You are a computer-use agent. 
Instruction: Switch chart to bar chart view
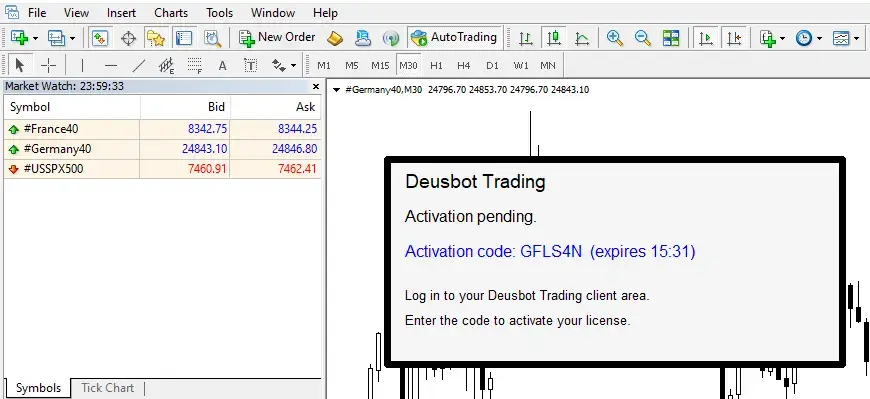point(525,38)
